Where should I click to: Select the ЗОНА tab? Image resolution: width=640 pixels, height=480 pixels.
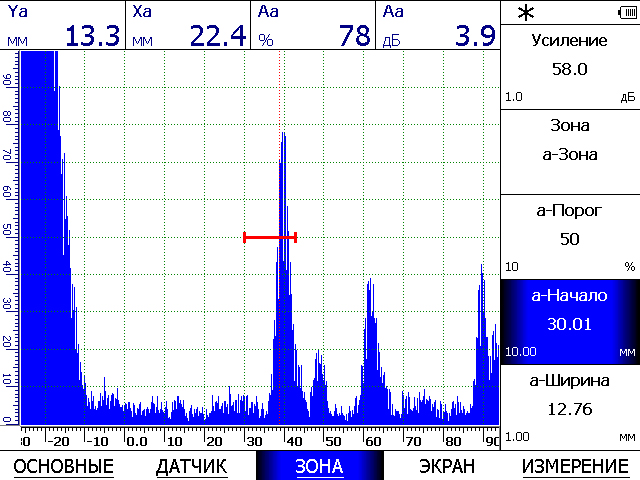click(x=320, y=466)
